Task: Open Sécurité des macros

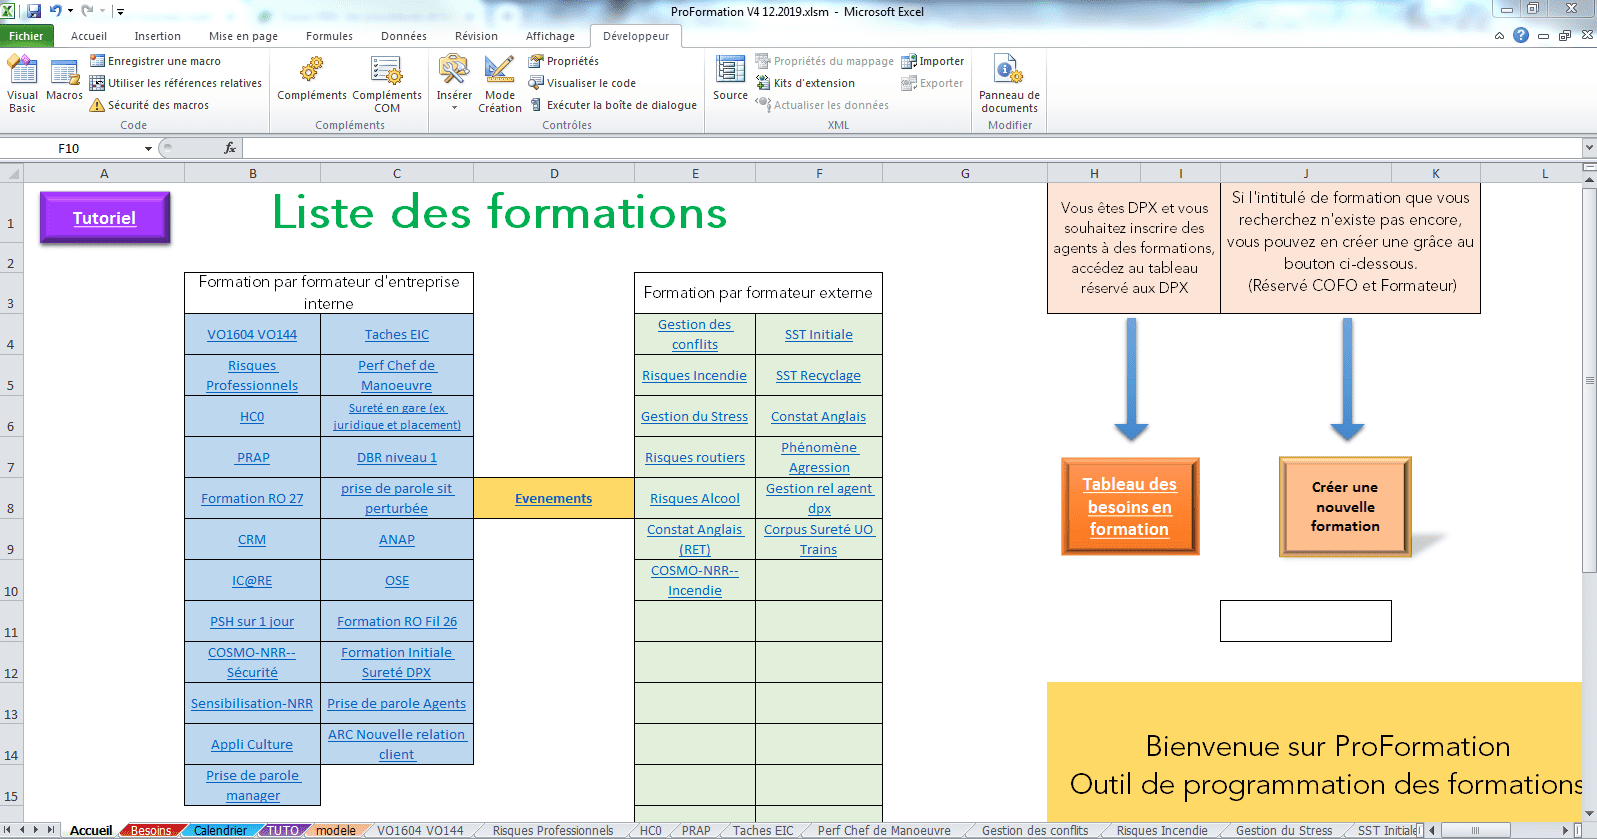Action: [158, 105]
